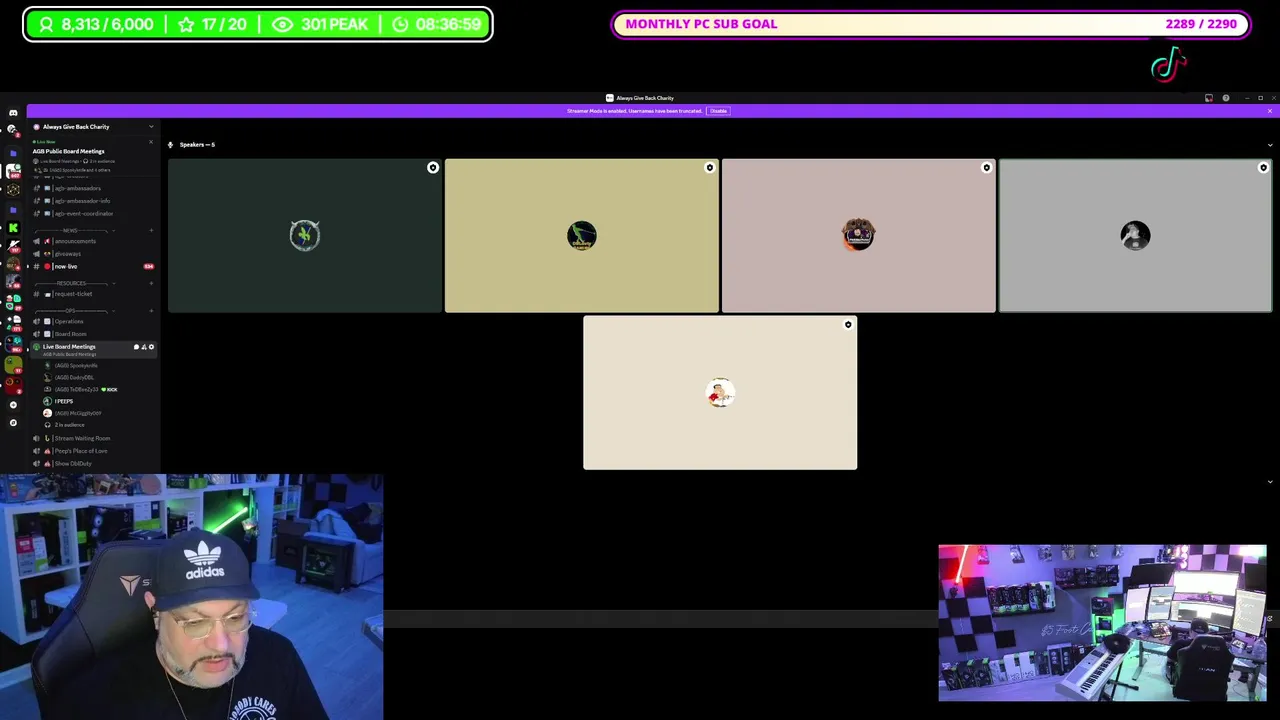Click badge icon on yellow speaker tile
The width and height of the screenshot is (1280, 720).
pyautogui.click(x=710, y=168)
